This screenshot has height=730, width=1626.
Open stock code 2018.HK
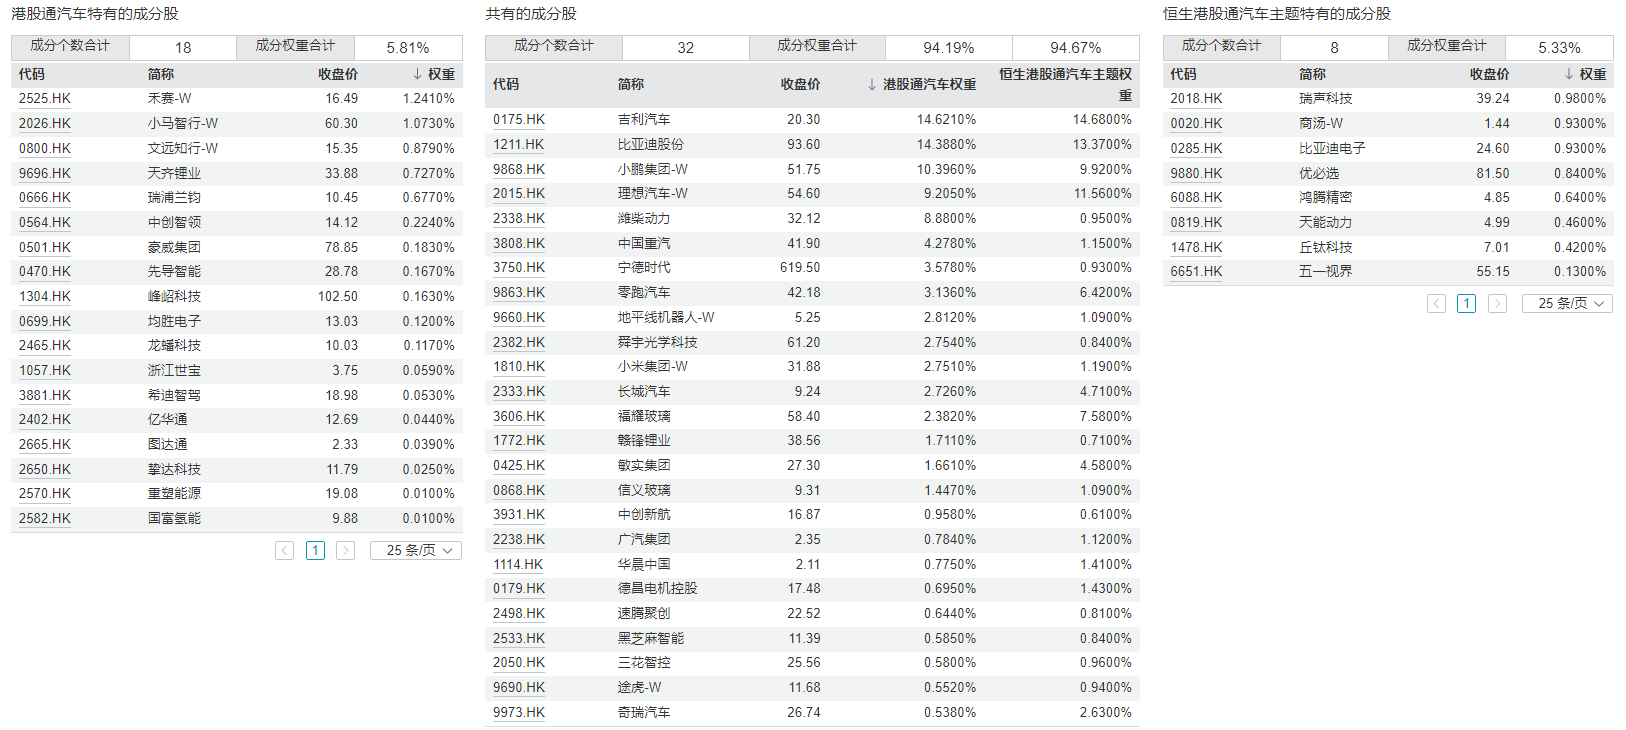click(x=1197, y=99)
